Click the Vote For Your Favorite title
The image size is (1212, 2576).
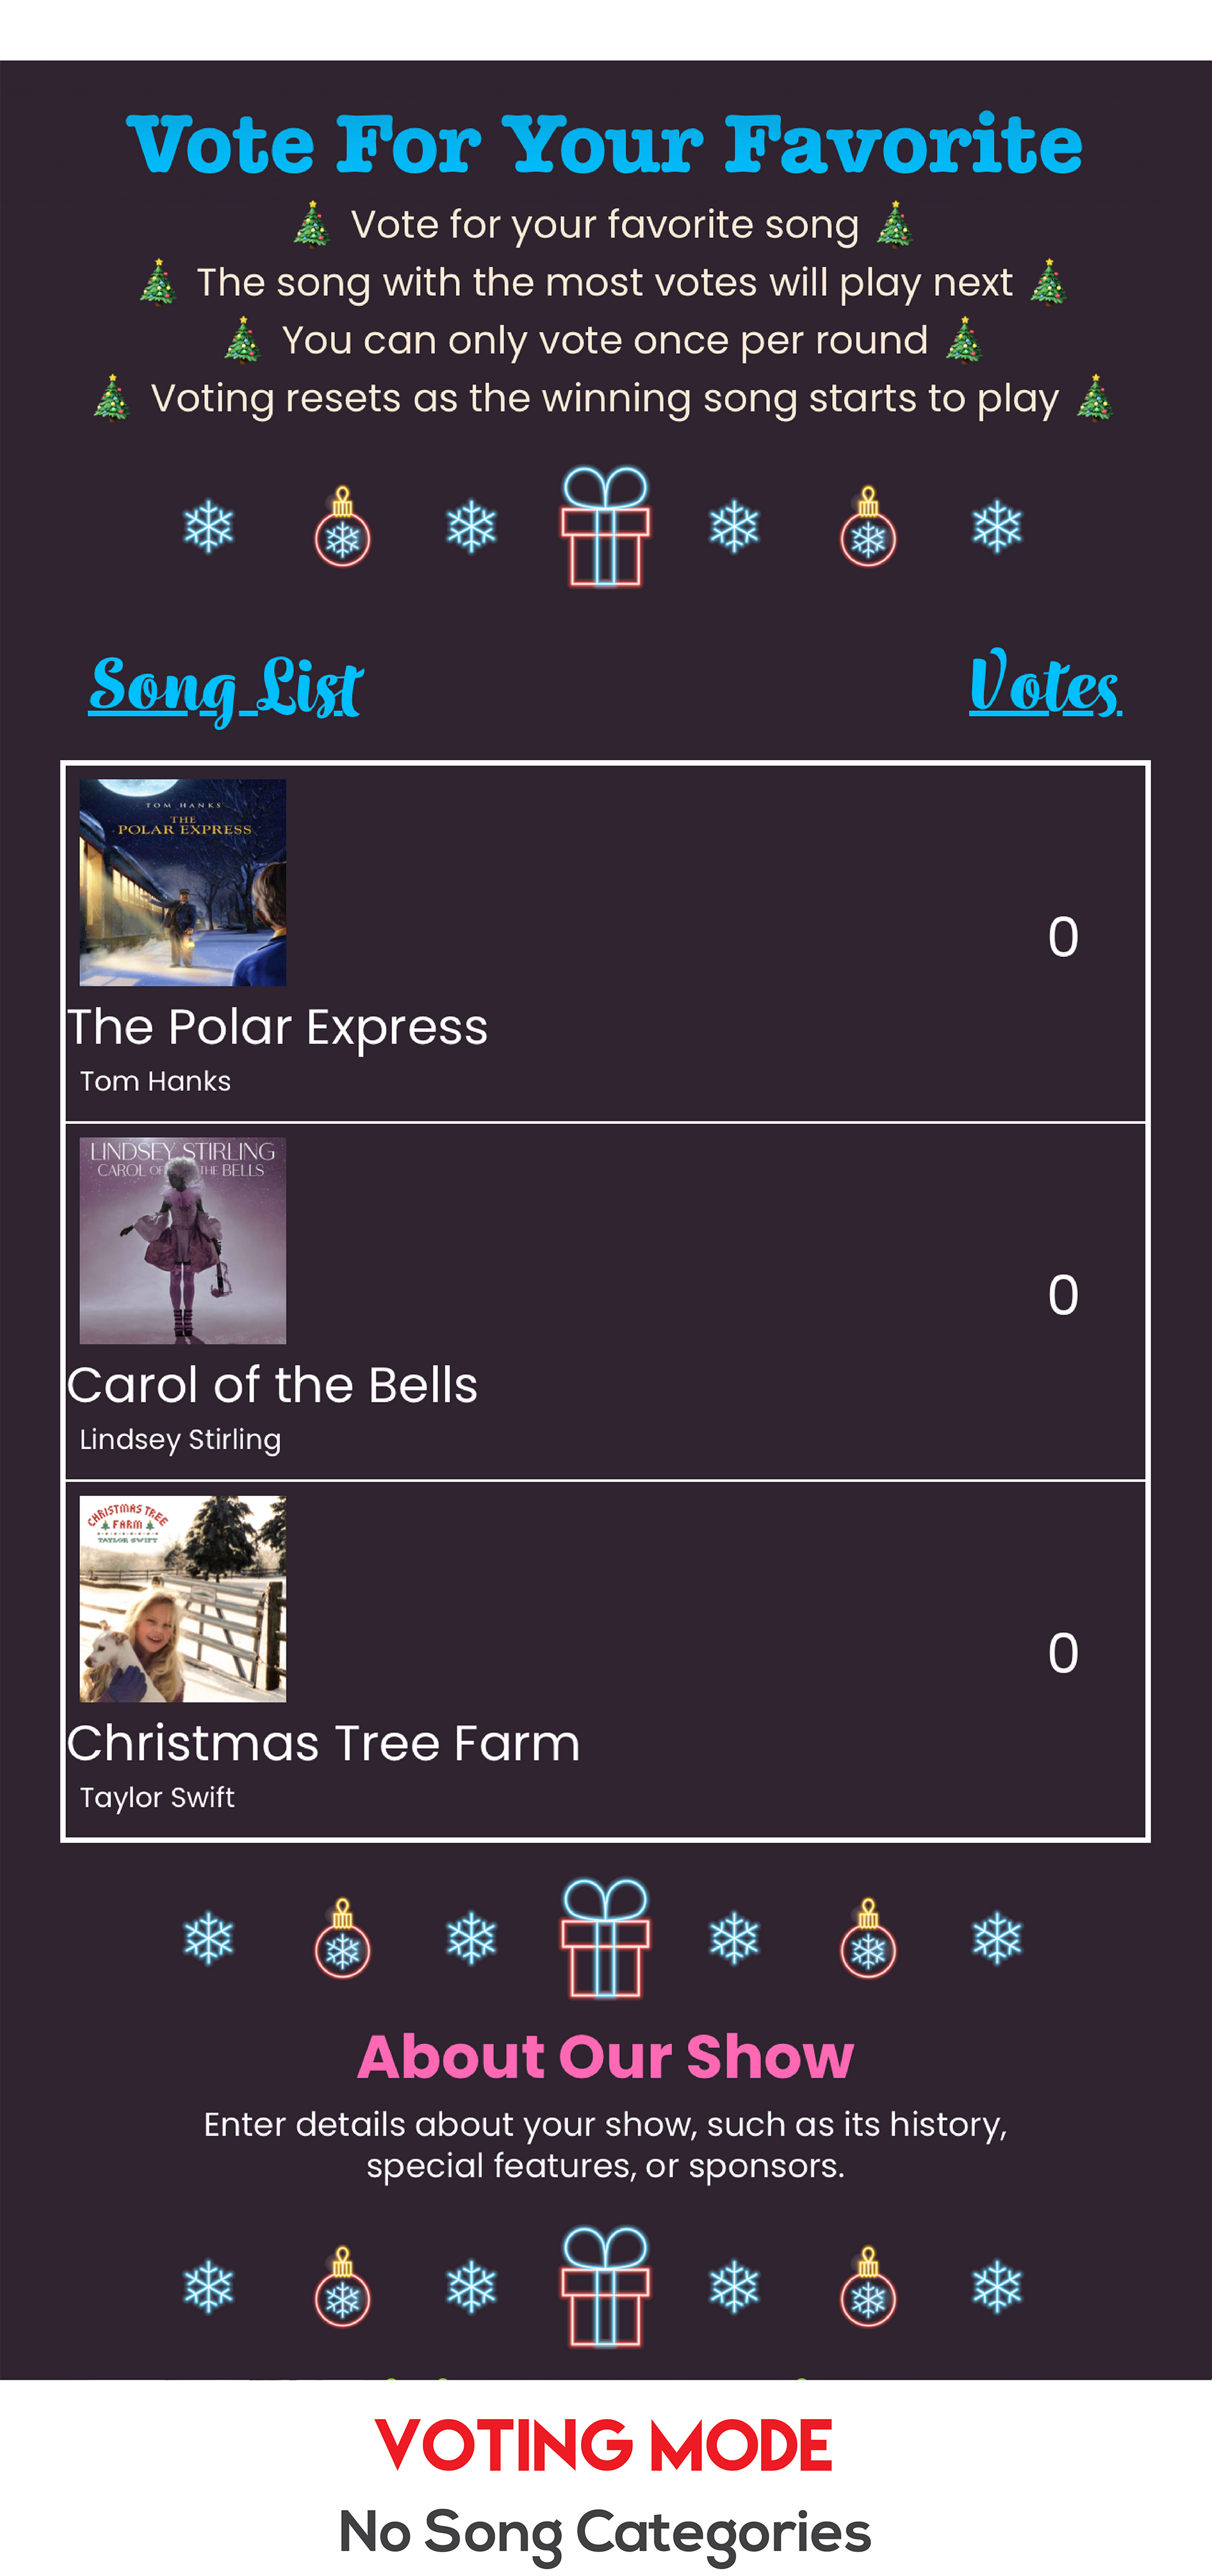pos(605,145)
